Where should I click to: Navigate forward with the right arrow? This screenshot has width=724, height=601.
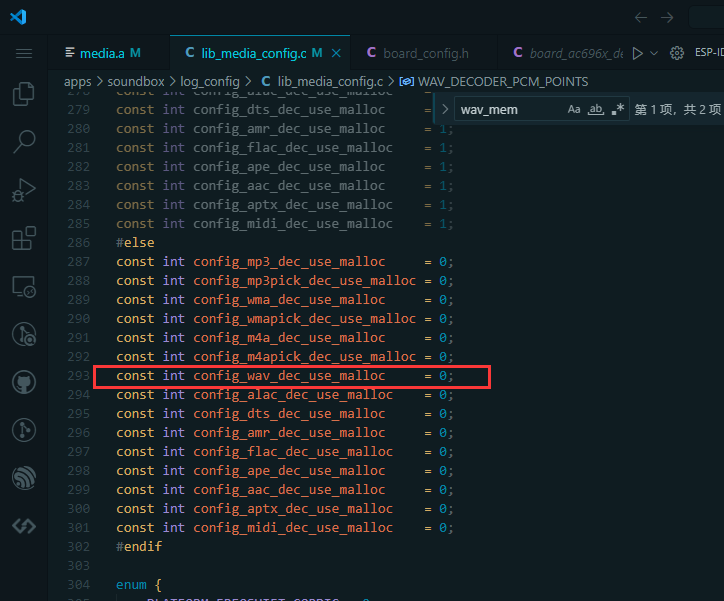click(x=667, y=18)
